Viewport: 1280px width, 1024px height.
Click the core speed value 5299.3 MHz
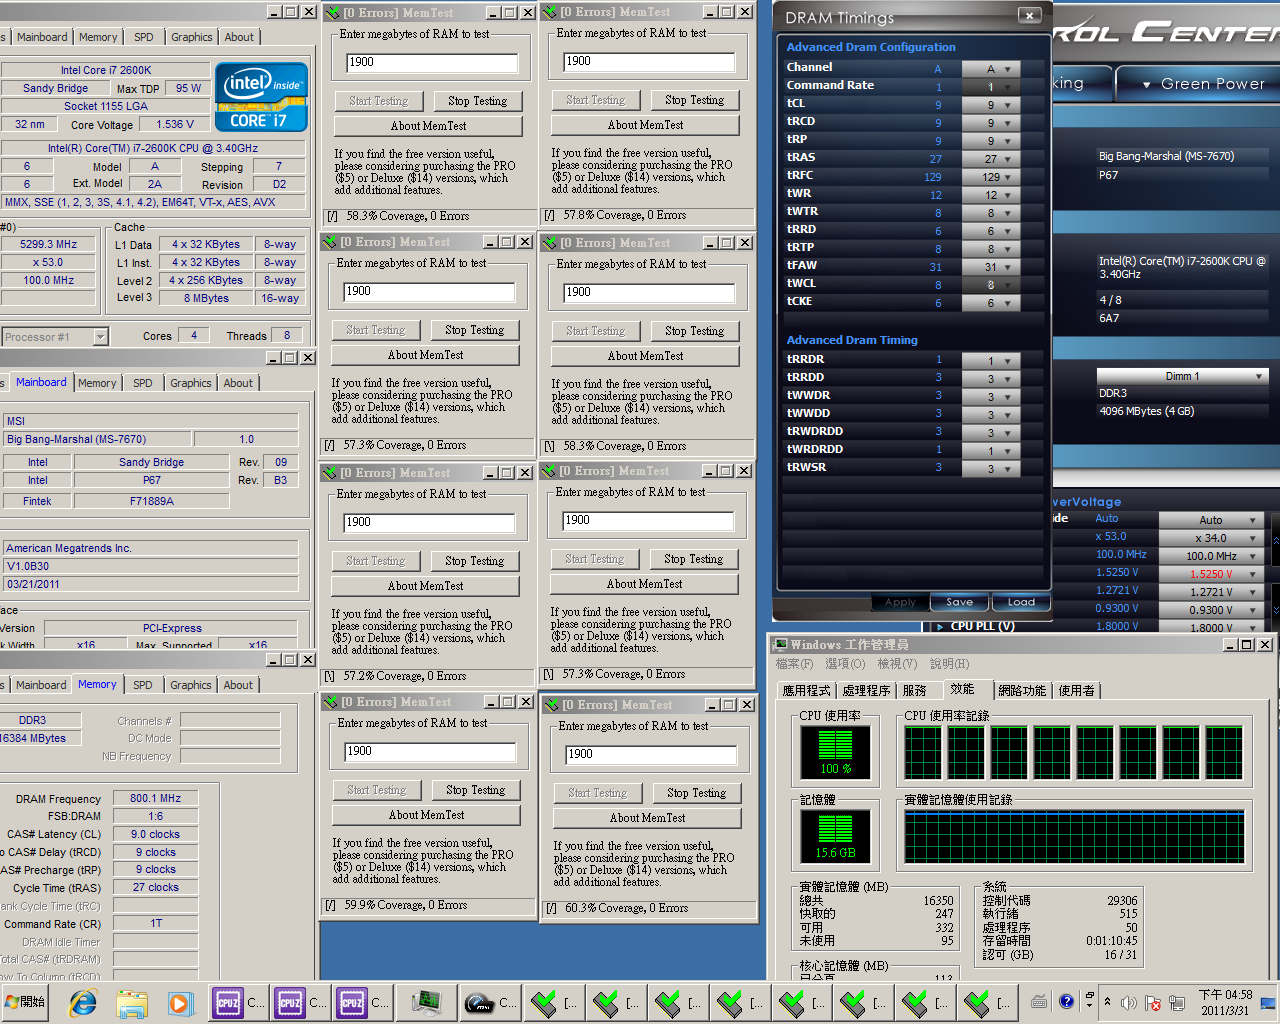tap(49, 244)
